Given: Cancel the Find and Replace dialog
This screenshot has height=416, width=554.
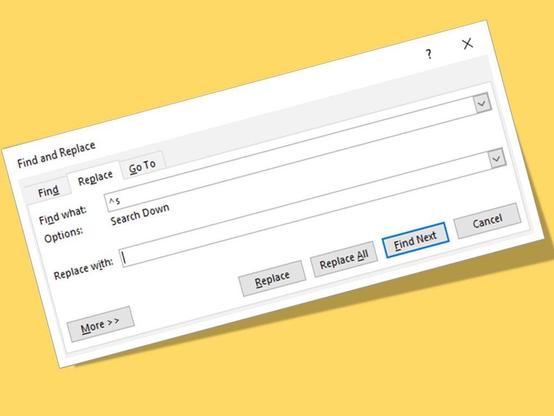Looking at the screenshot, I should pyautogui.click(x=488, y=221).
